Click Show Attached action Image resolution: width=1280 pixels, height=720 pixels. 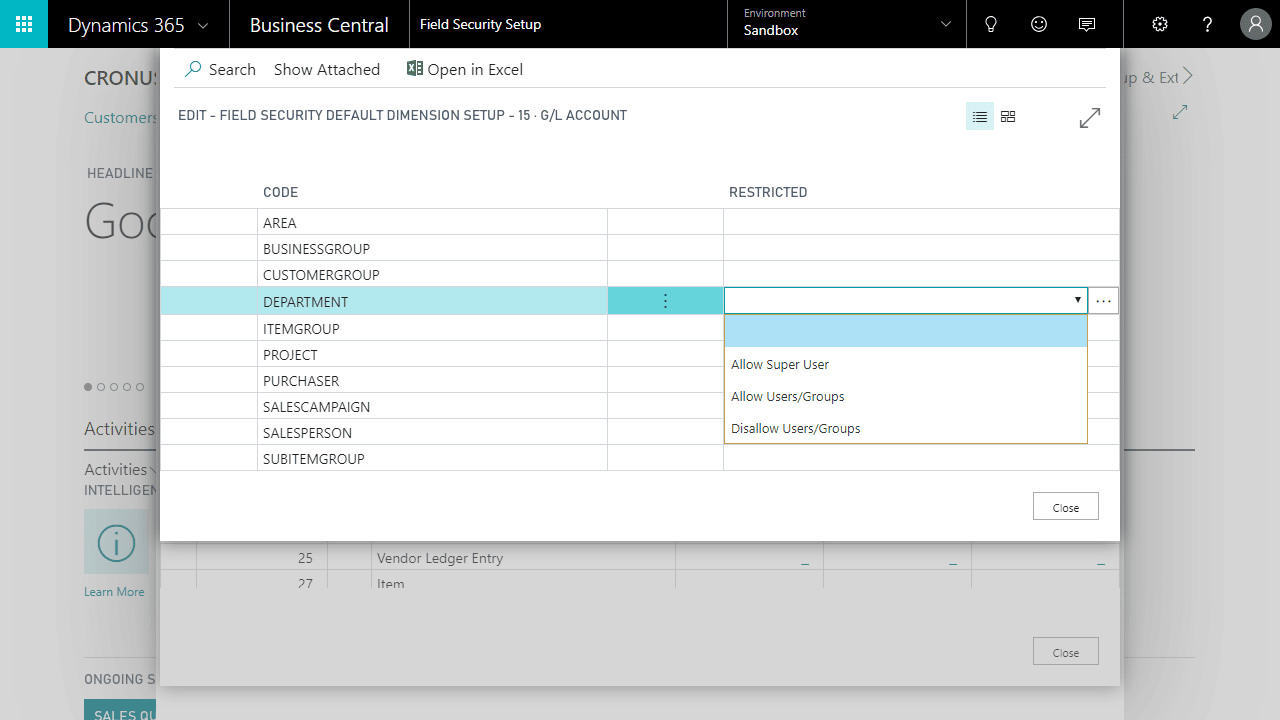coord(327,69)
